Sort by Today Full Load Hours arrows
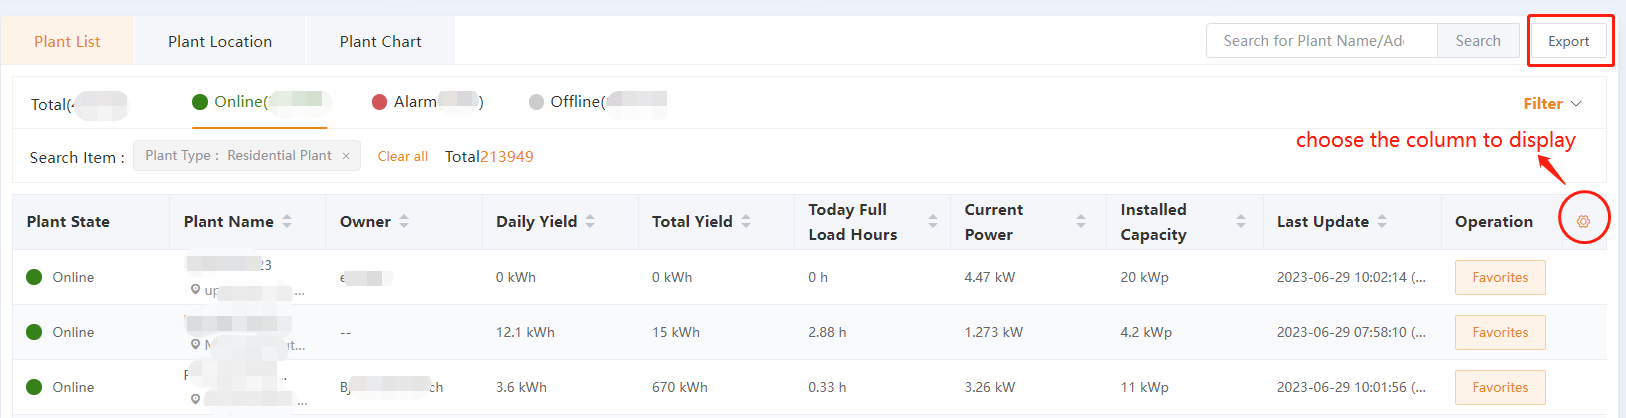This screenshot has width=1626, height=418. click(933, 221)
